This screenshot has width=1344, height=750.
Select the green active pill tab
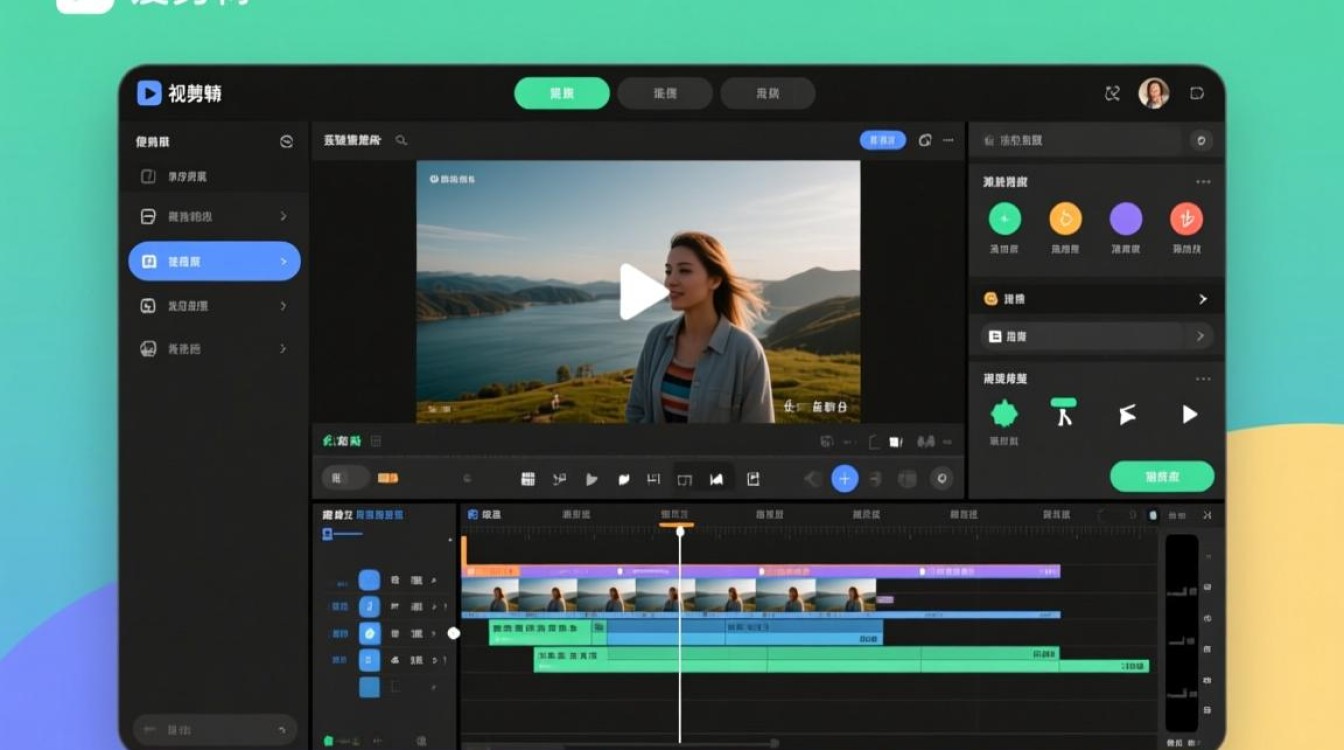562,93
